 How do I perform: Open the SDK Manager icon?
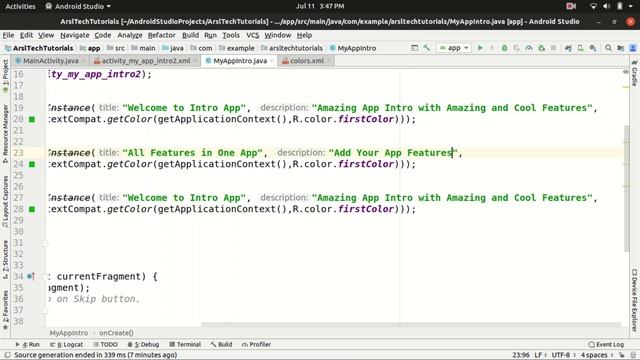click(x=592, y=48)
